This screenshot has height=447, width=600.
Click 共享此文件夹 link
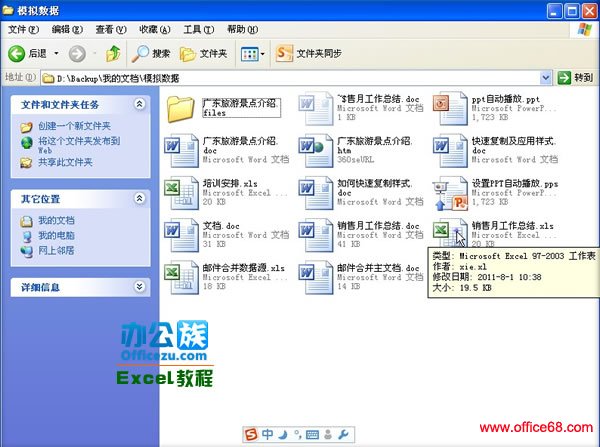65,162
